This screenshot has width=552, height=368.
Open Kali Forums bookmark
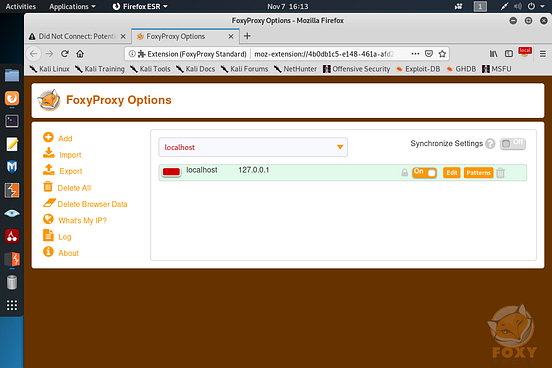point(244,69)
